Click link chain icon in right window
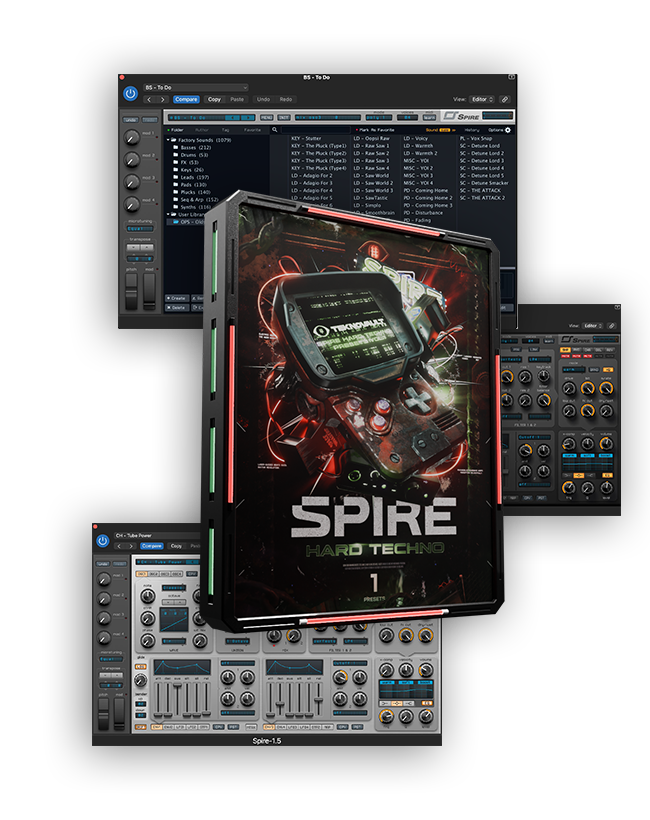Image resolution: width=650 pixels, height=820 pixels. (x=612, y=326)
